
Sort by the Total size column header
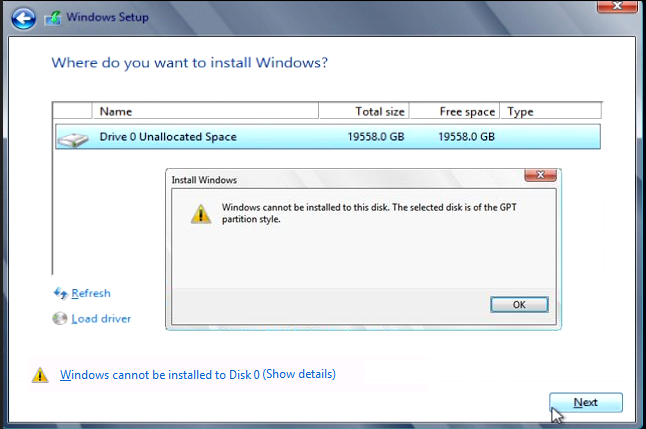coord(364,111)
